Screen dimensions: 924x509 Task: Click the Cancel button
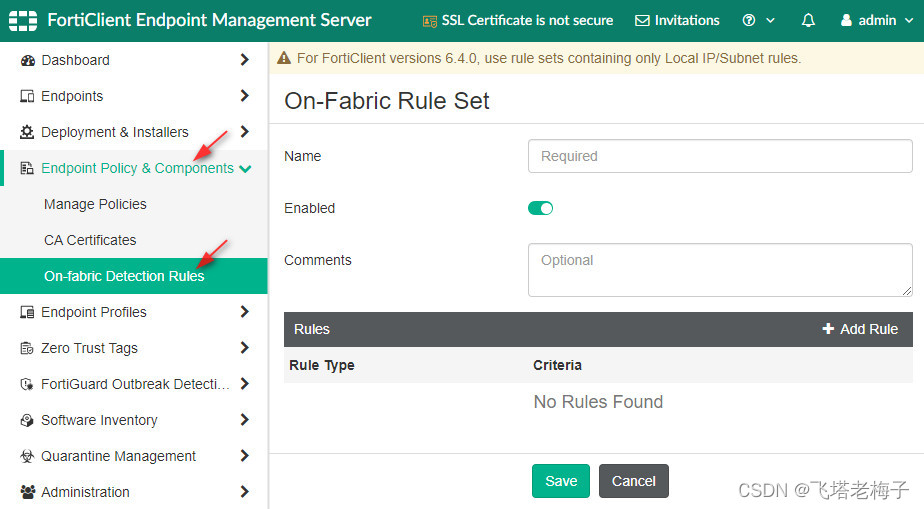click(x=633, y=481)
